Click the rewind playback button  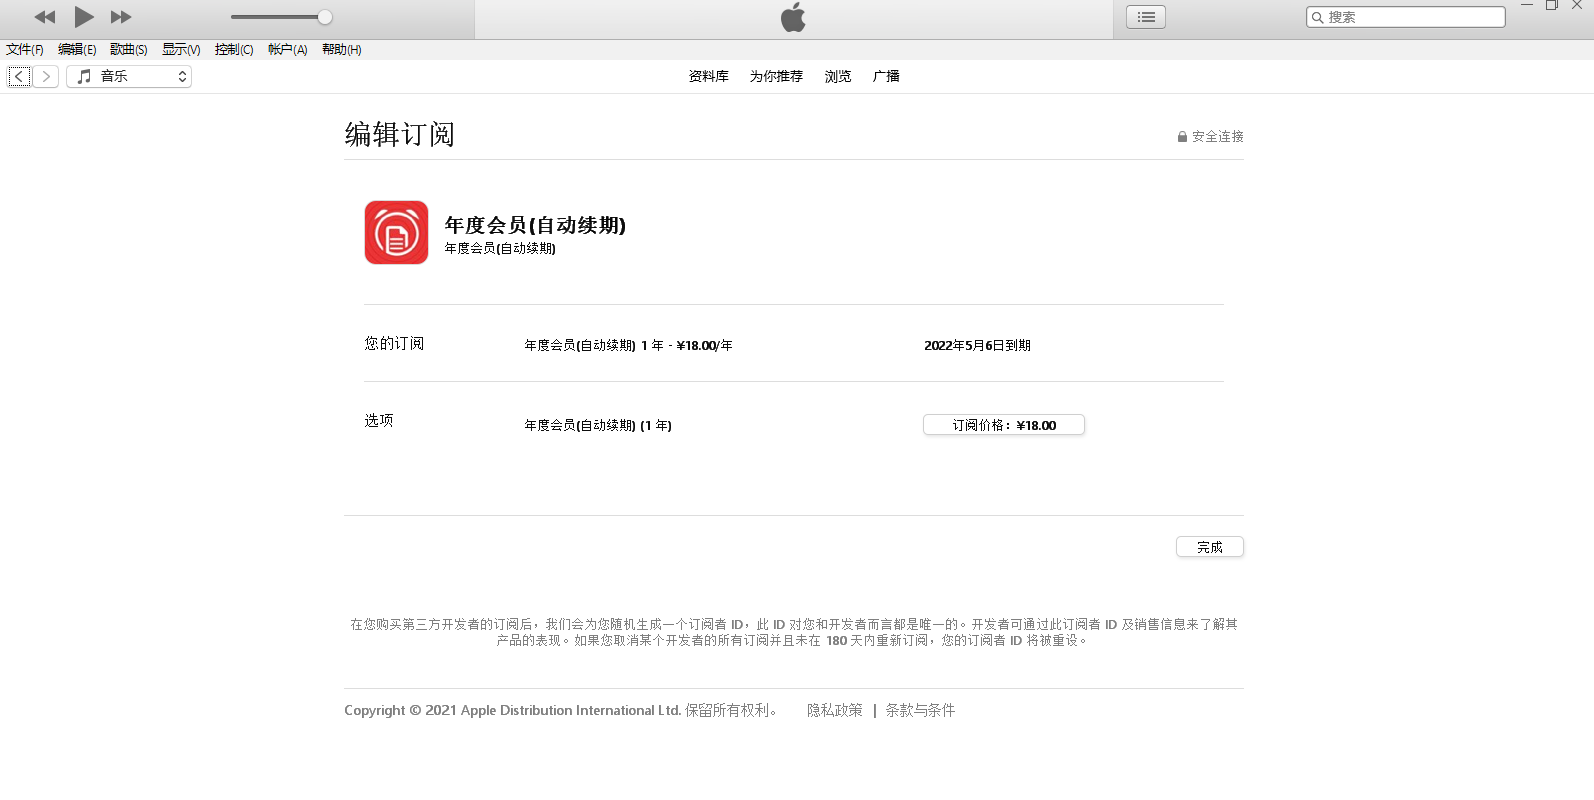(x=45, y=17)
